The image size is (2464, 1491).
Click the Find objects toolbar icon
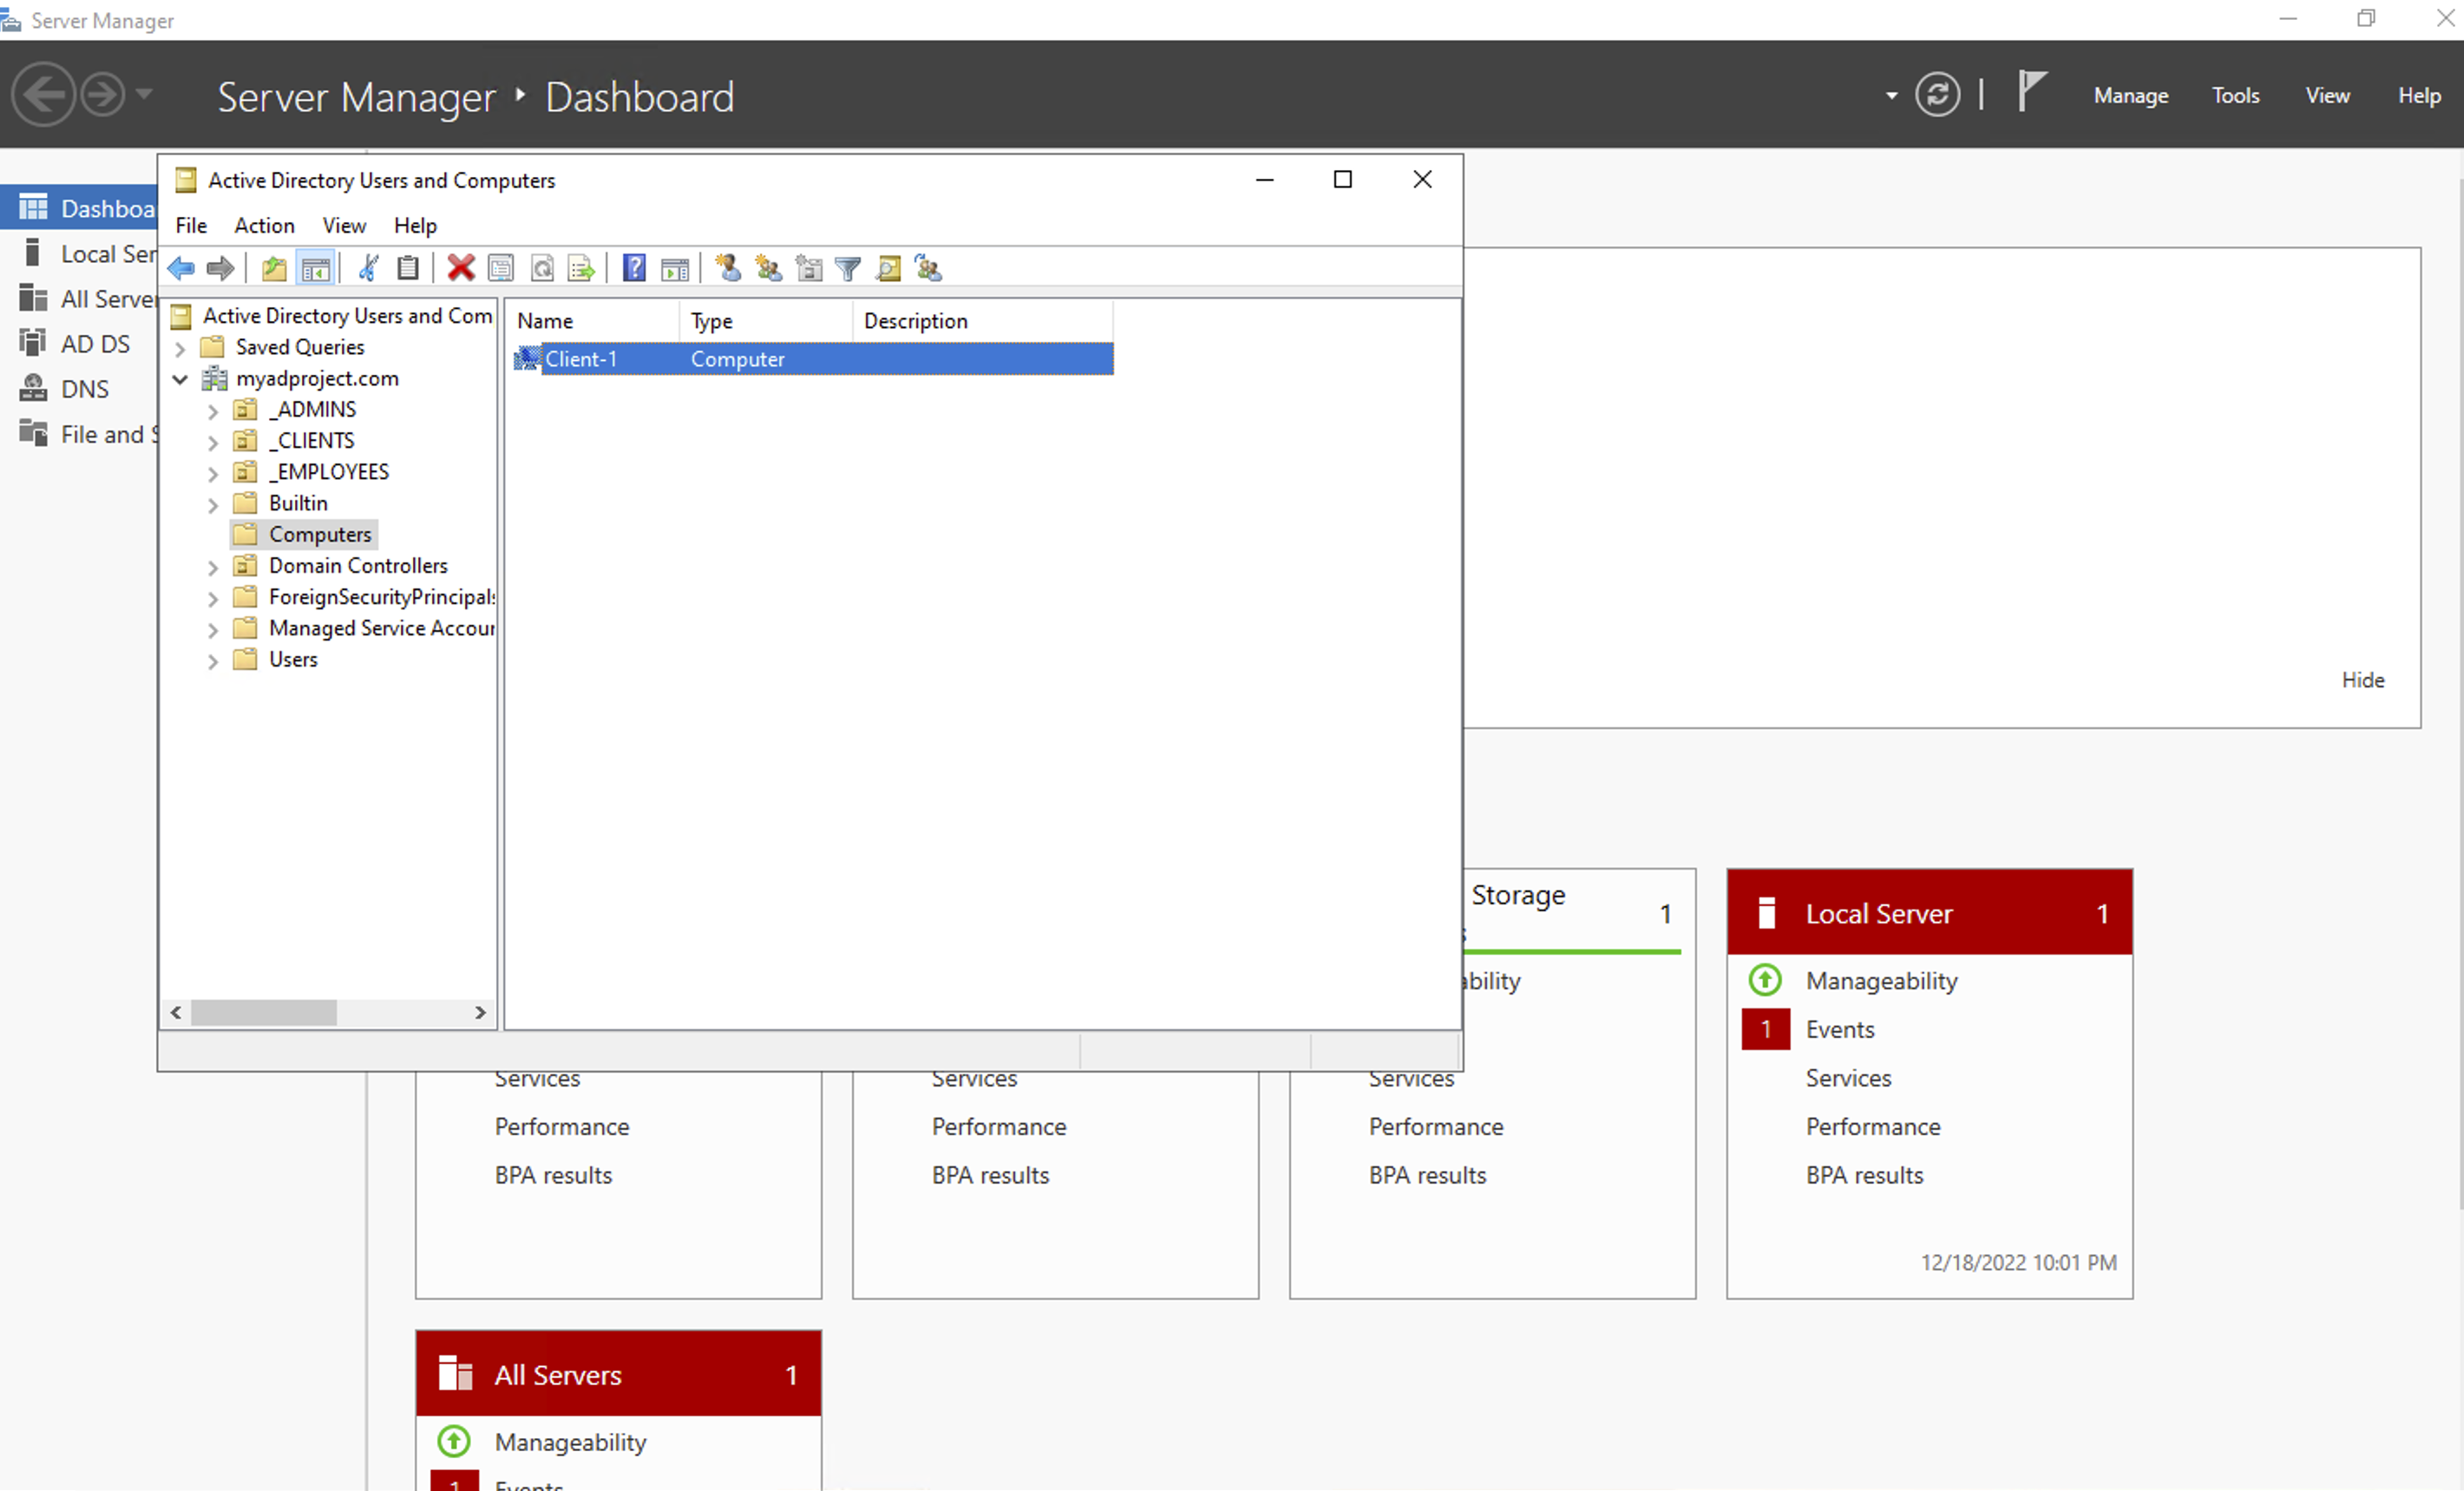click(888, 268)
